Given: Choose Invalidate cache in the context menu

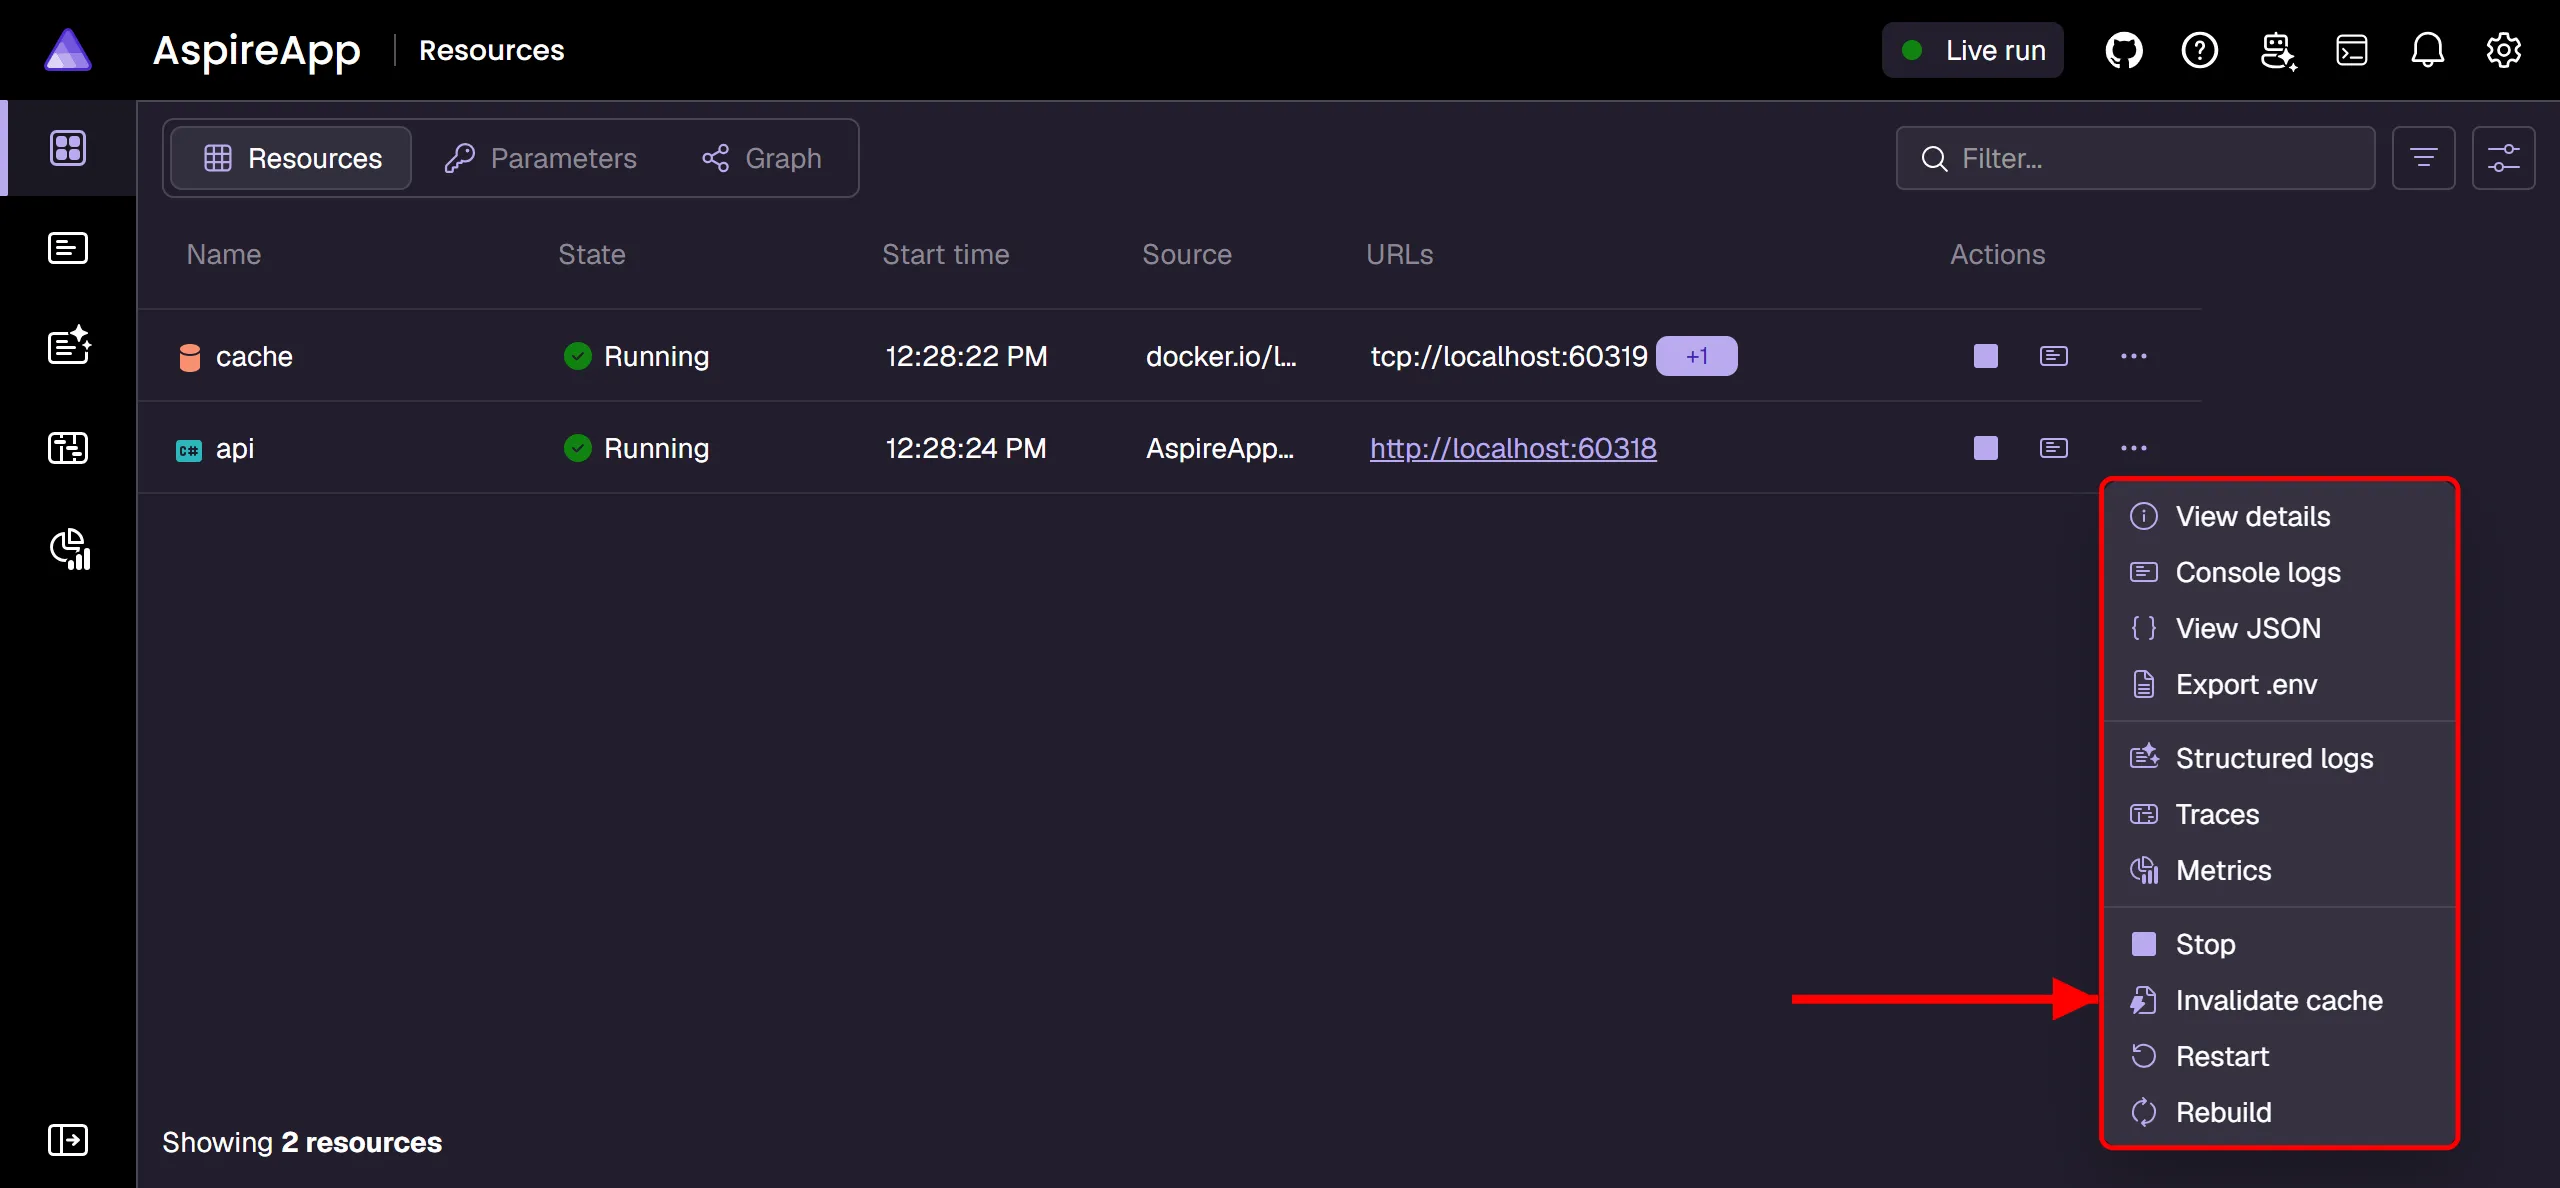Looking at the screenshot, I should (2280, 1000).
